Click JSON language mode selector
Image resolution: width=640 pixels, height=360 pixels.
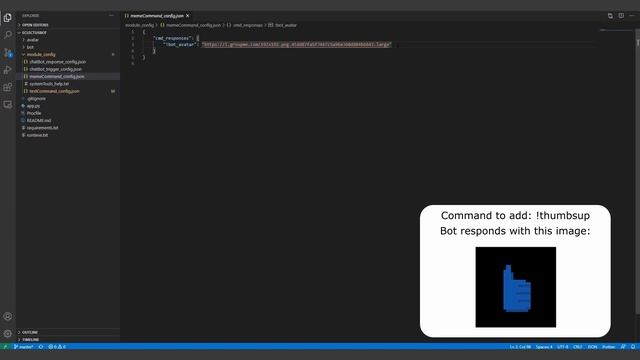click(x=592, y=347)
